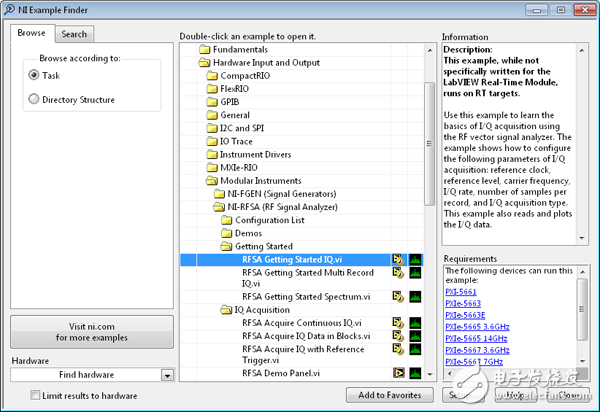Expand the Configuration List folder

[x=226, y=220]
